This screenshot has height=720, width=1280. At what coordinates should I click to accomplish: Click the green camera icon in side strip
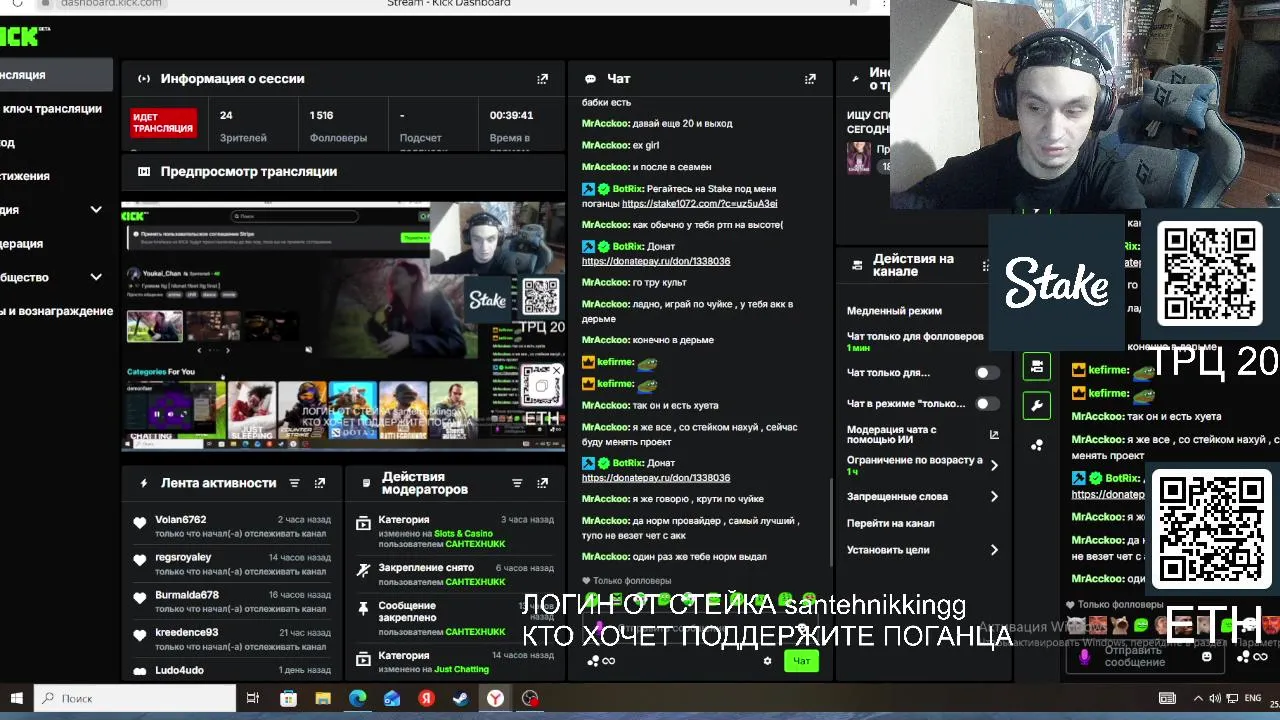point(1037,366)
